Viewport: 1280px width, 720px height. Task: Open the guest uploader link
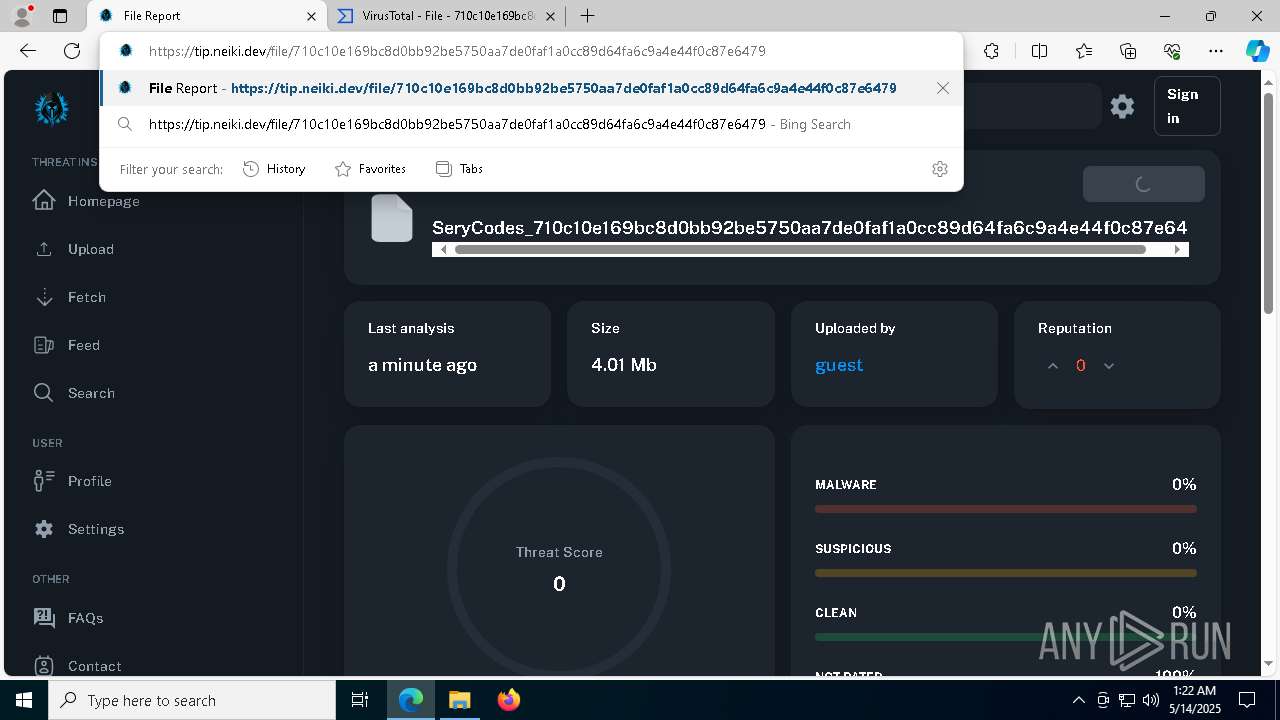point(838,365)
